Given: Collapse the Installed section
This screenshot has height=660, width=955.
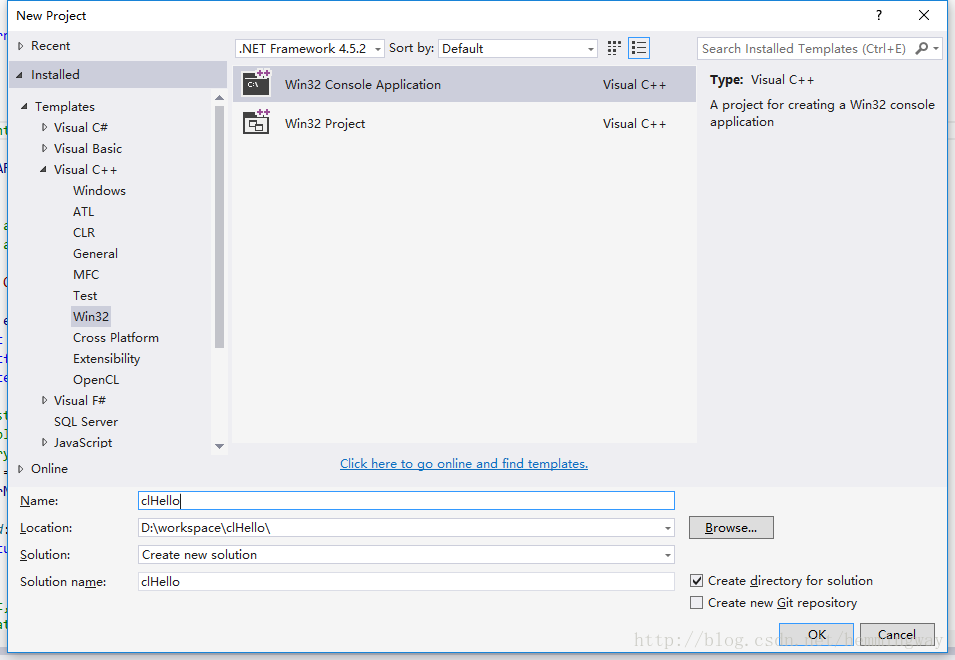Looking at the screenshot, I should (x=19, y=75).
